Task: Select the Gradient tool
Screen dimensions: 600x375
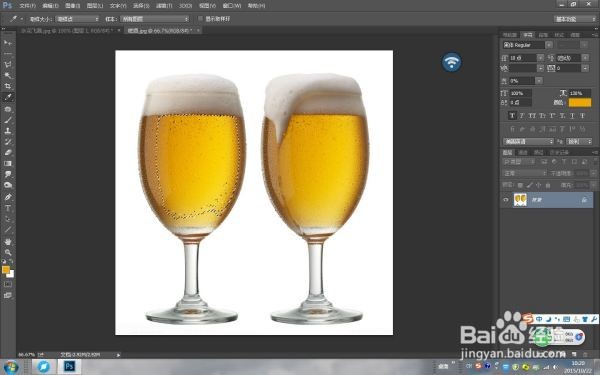Action: [x=8, y=163]
